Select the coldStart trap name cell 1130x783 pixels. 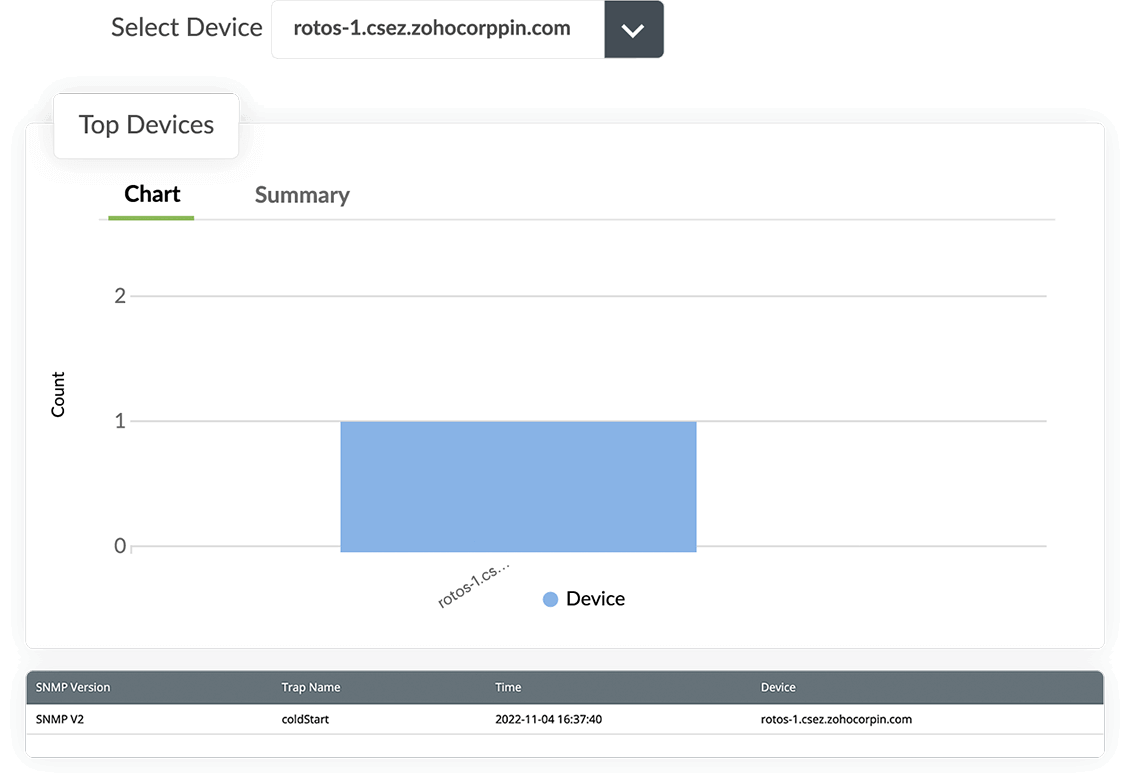(x=305, y=719)
